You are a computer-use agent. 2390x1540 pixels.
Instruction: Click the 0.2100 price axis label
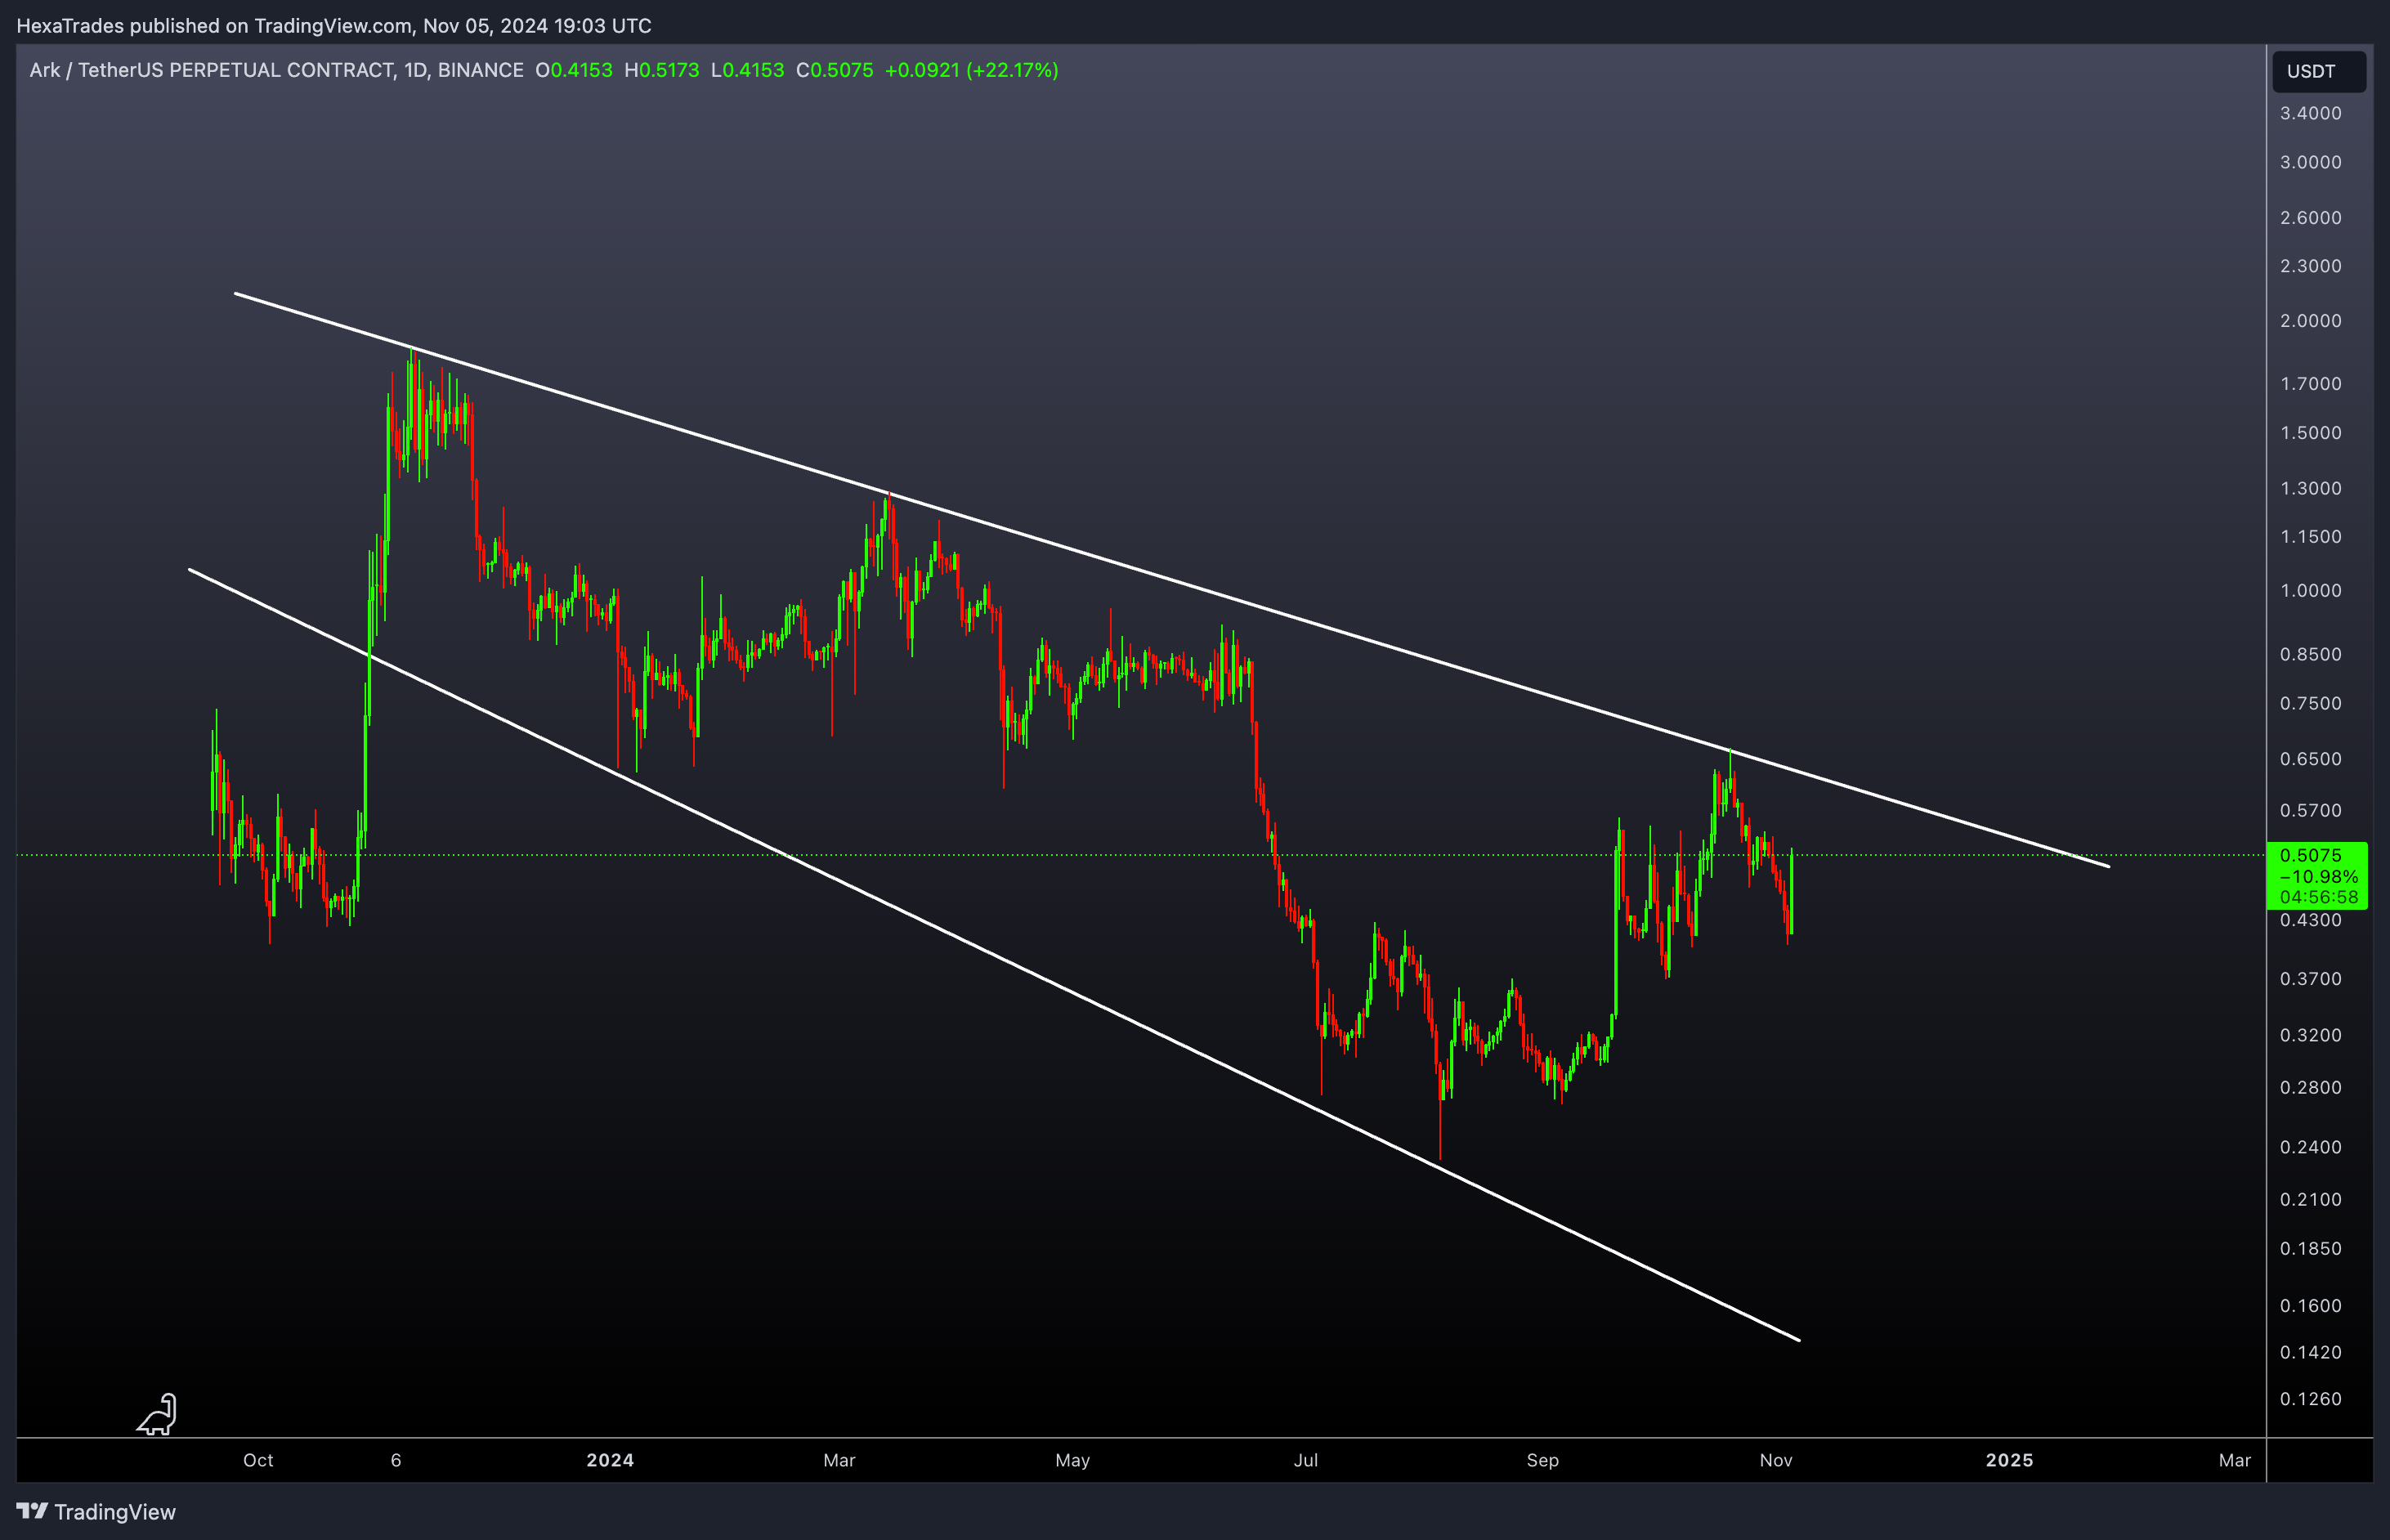pos(2310,1200)
